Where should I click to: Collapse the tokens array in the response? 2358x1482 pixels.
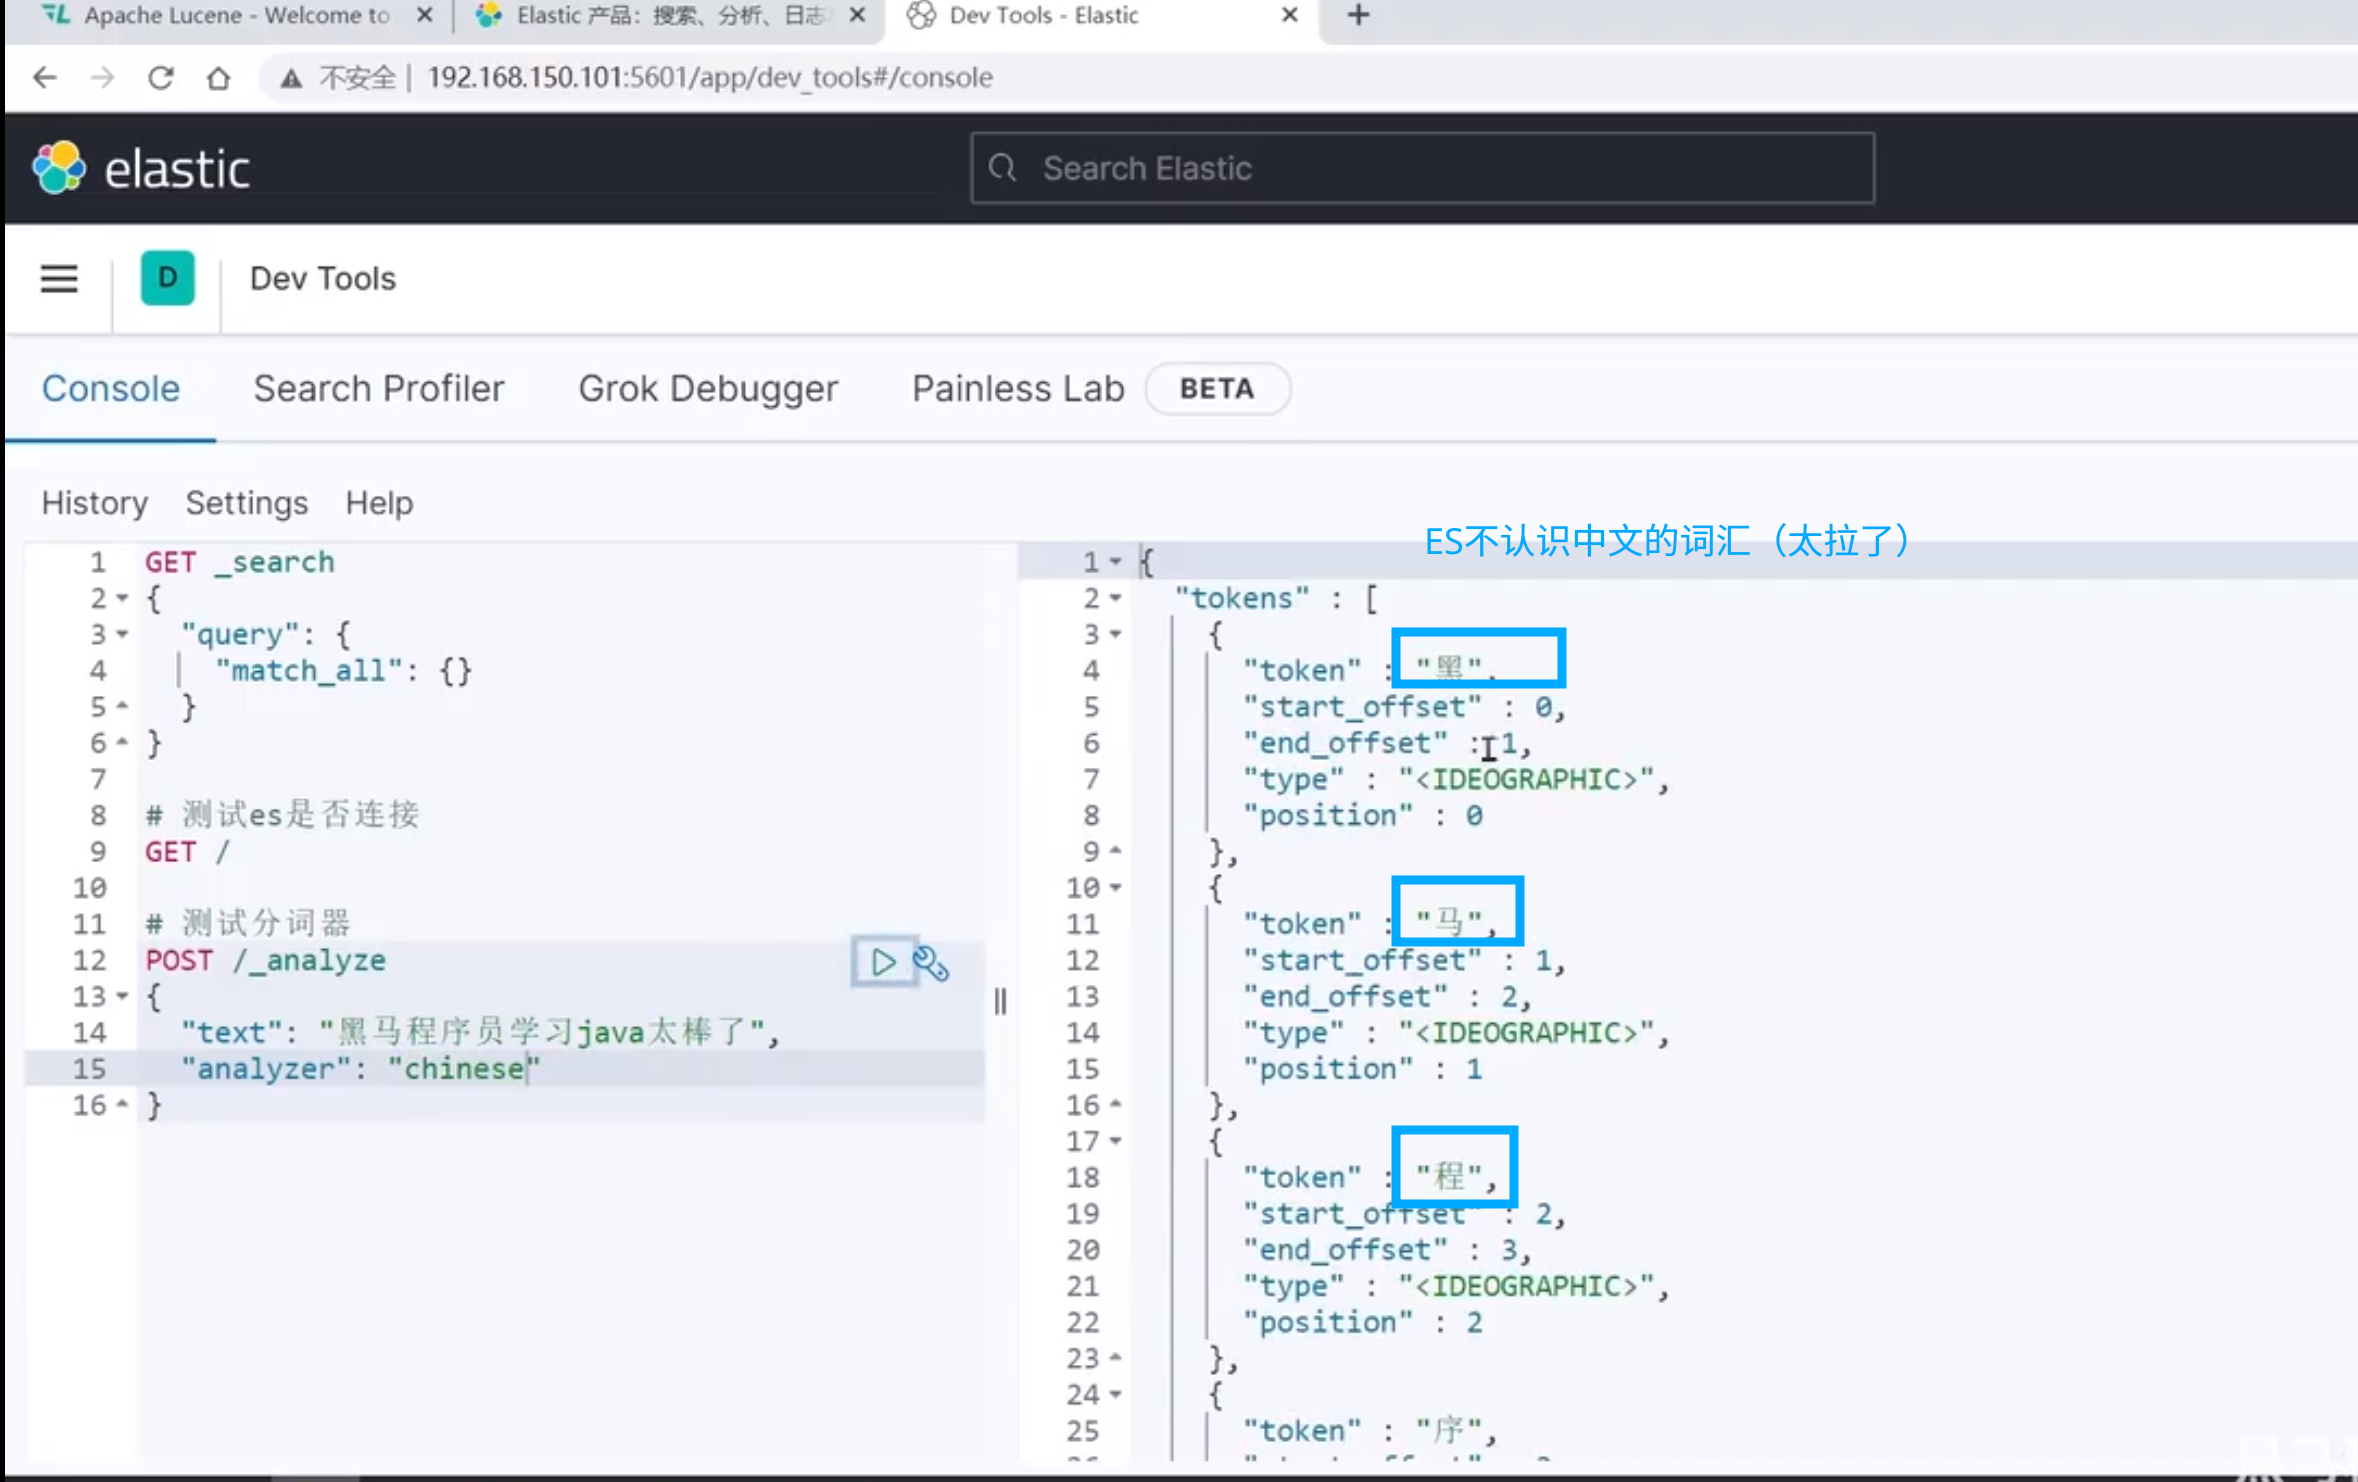click(1115, 597)
